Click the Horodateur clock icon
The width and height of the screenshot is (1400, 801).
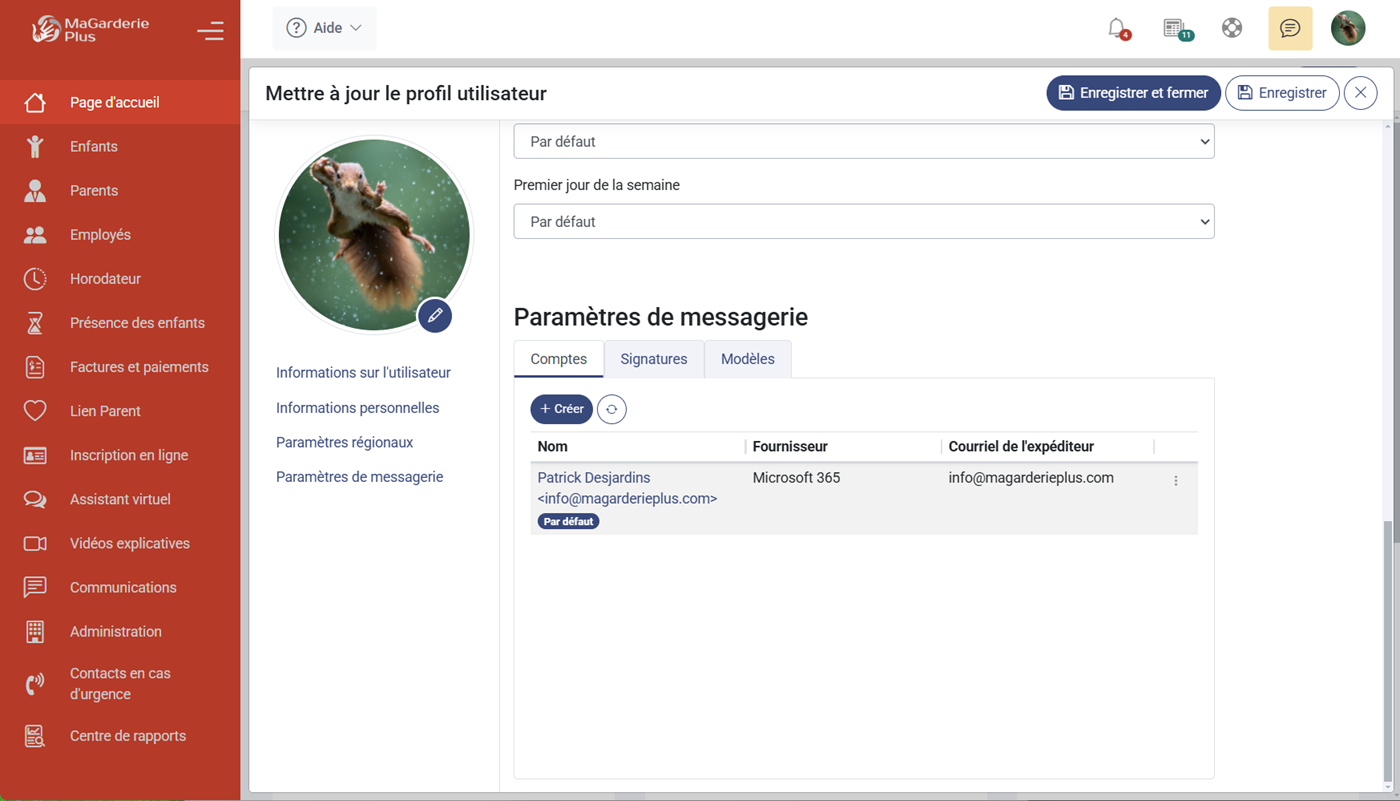tap(35, 279)
